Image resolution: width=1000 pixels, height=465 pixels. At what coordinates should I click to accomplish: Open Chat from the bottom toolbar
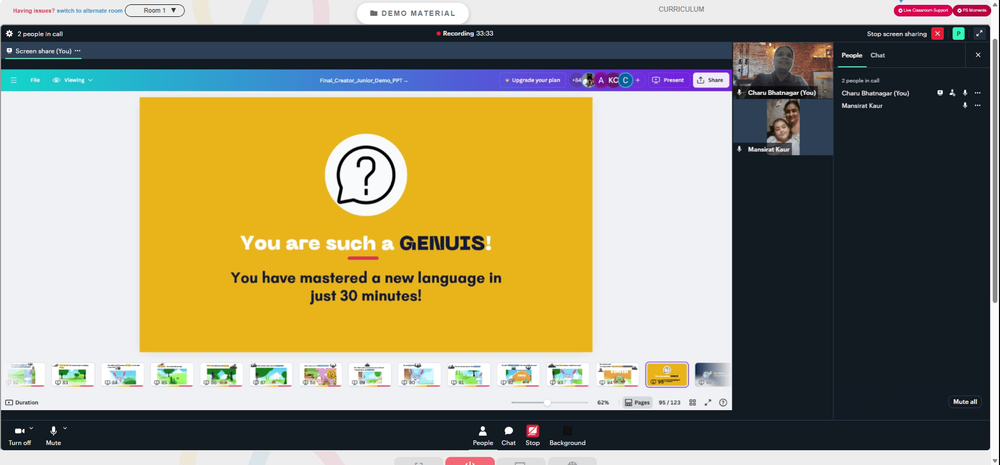coord(508,436)
